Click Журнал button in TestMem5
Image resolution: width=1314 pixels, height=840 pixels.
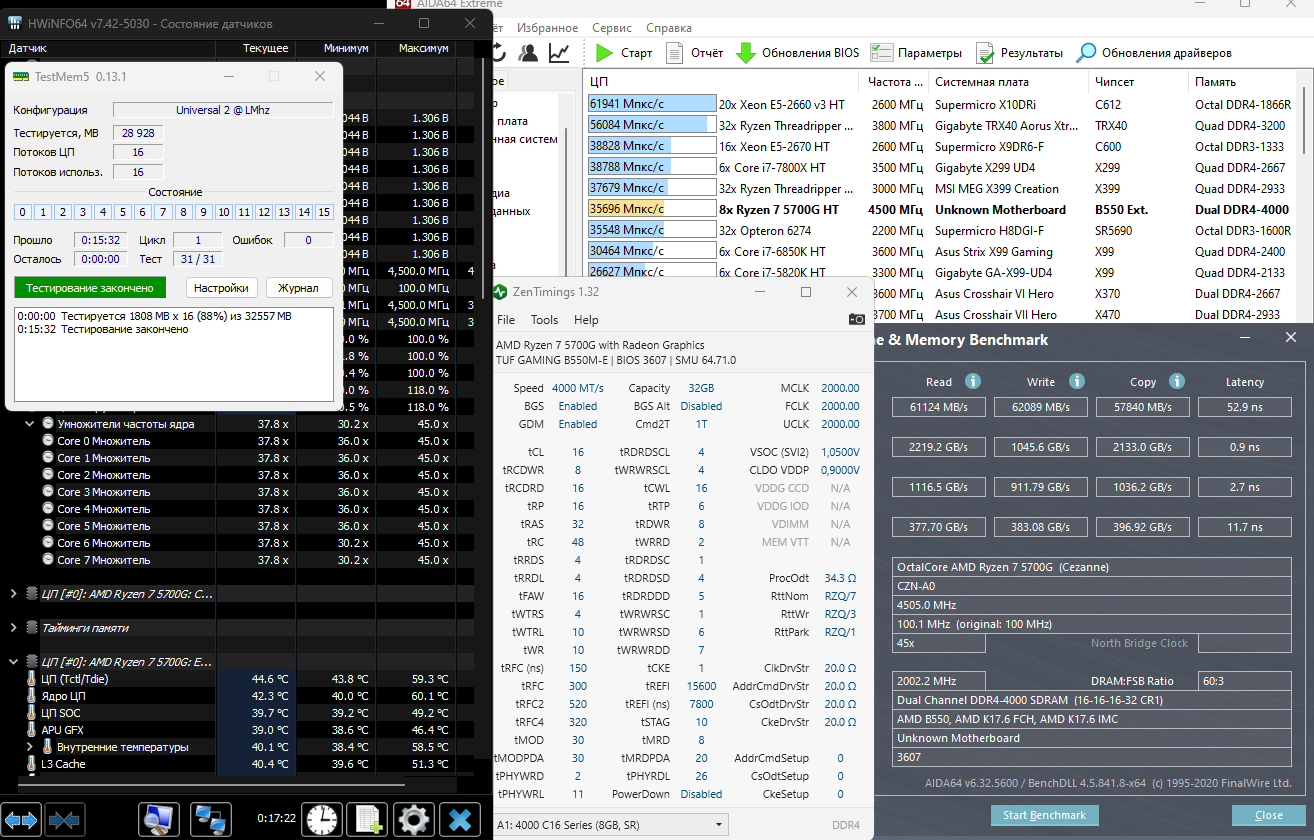pyautogui.click(x=298, y=288)
